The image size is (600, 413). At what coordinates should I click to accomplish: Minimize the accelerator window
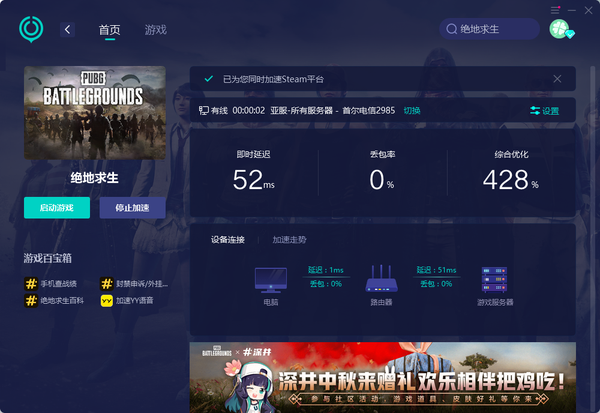pyautogui.click(x=572, y=10)
